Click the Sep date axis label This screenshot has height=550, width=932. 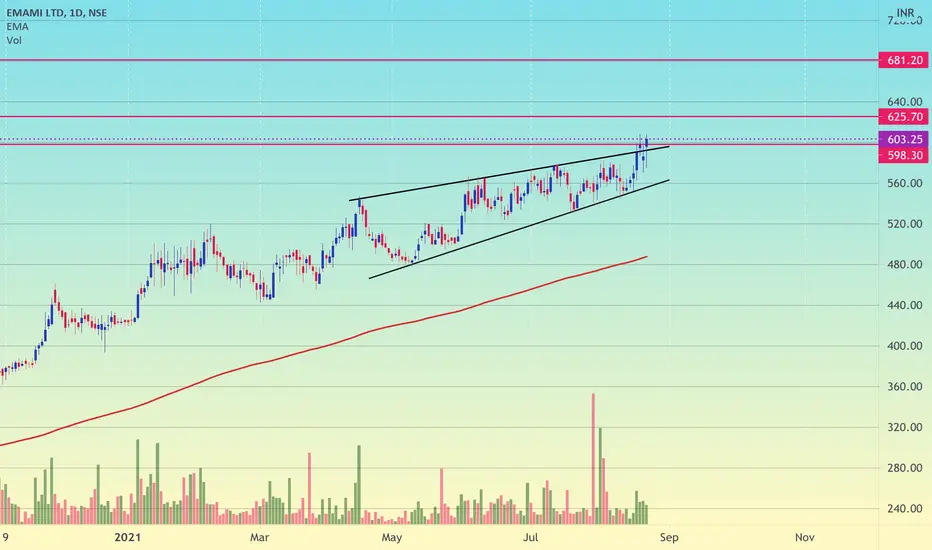click(669, 538)
